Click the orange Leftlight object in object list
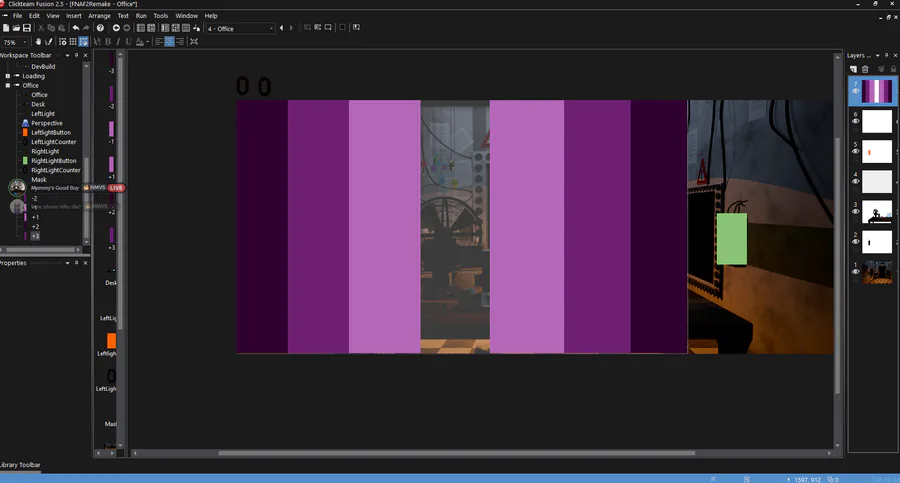Viewport: 900px width, 483px height. (x=111, y=341)
